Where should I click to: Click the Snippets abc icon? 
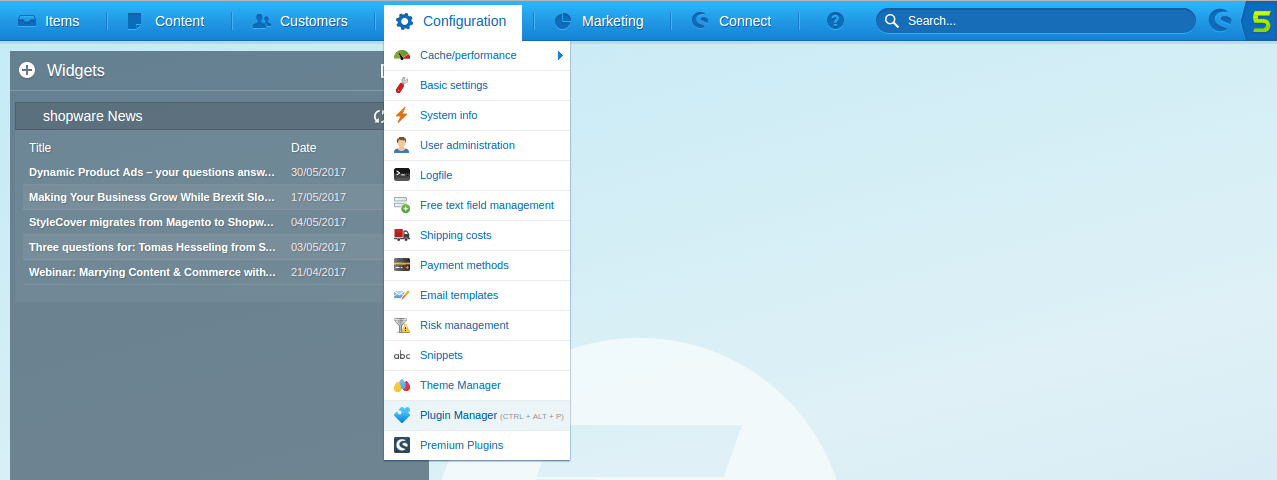coord(402,355)
